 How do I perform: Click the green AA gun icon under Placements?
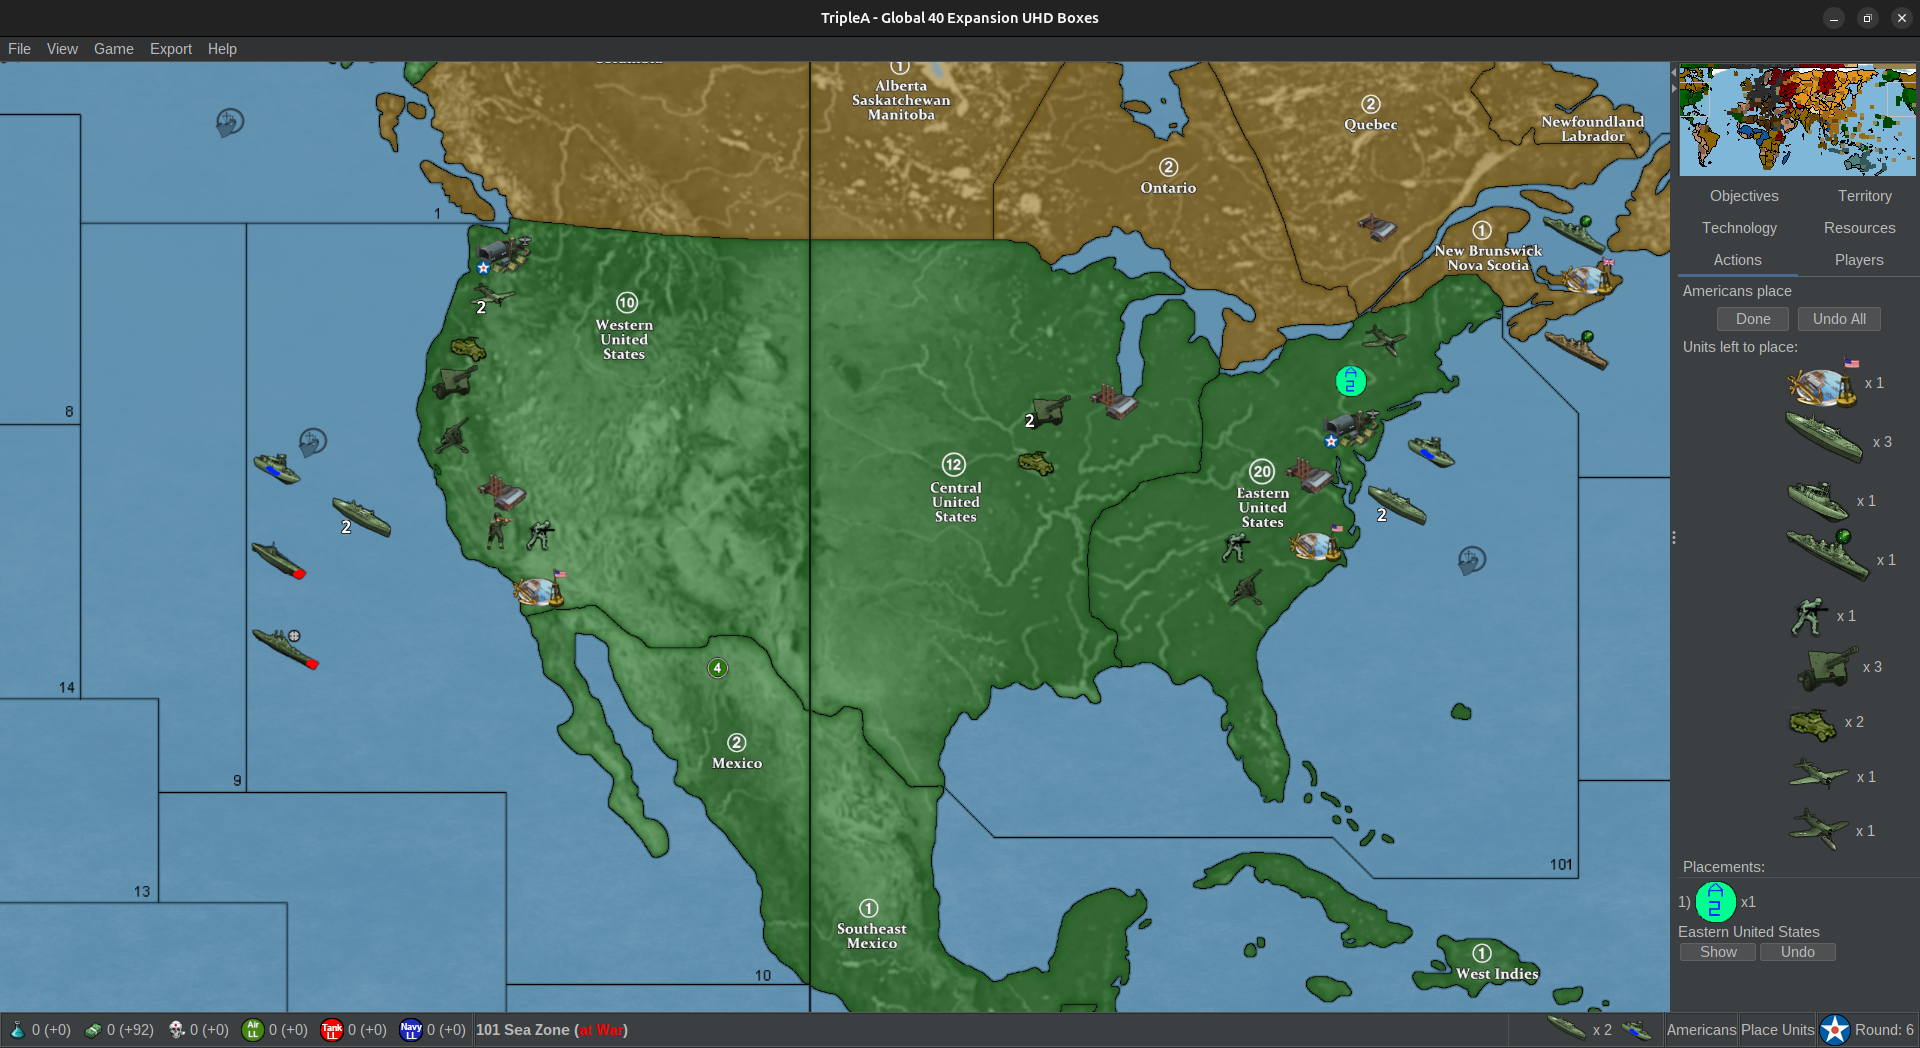1715,901
